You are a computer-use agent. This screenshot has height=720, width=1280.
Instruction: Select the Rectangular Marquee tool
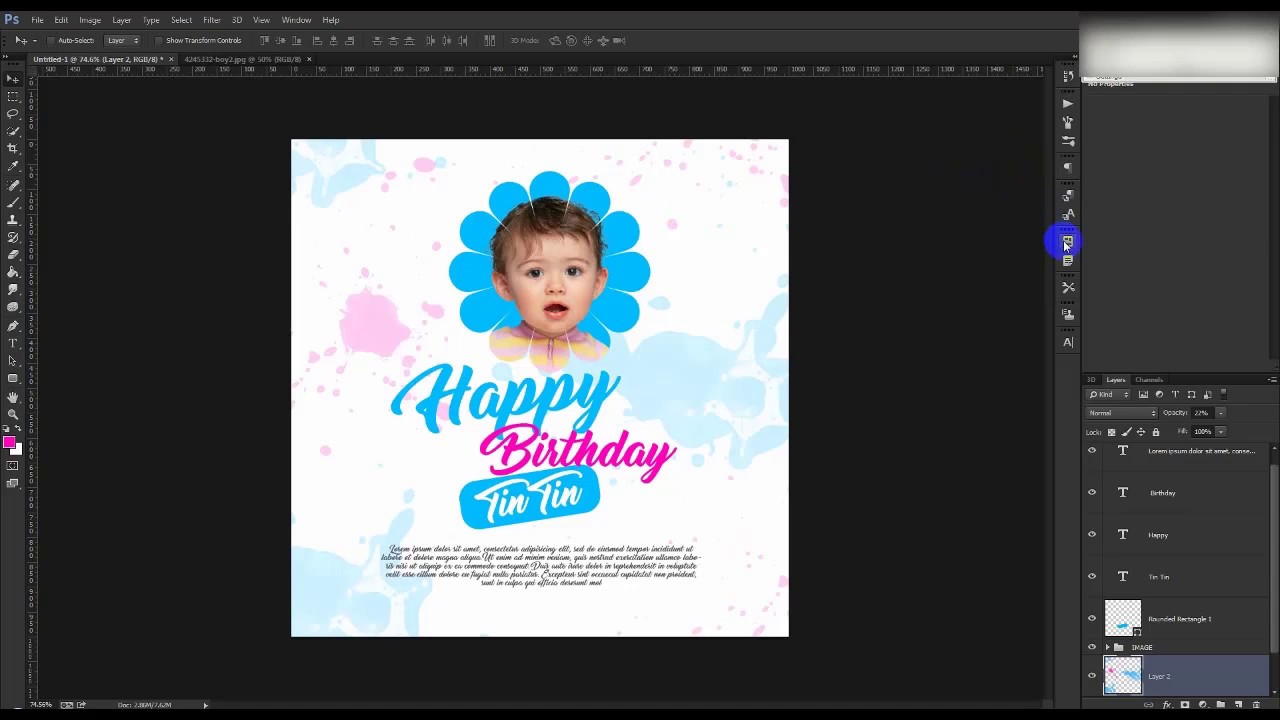(13, 97)
